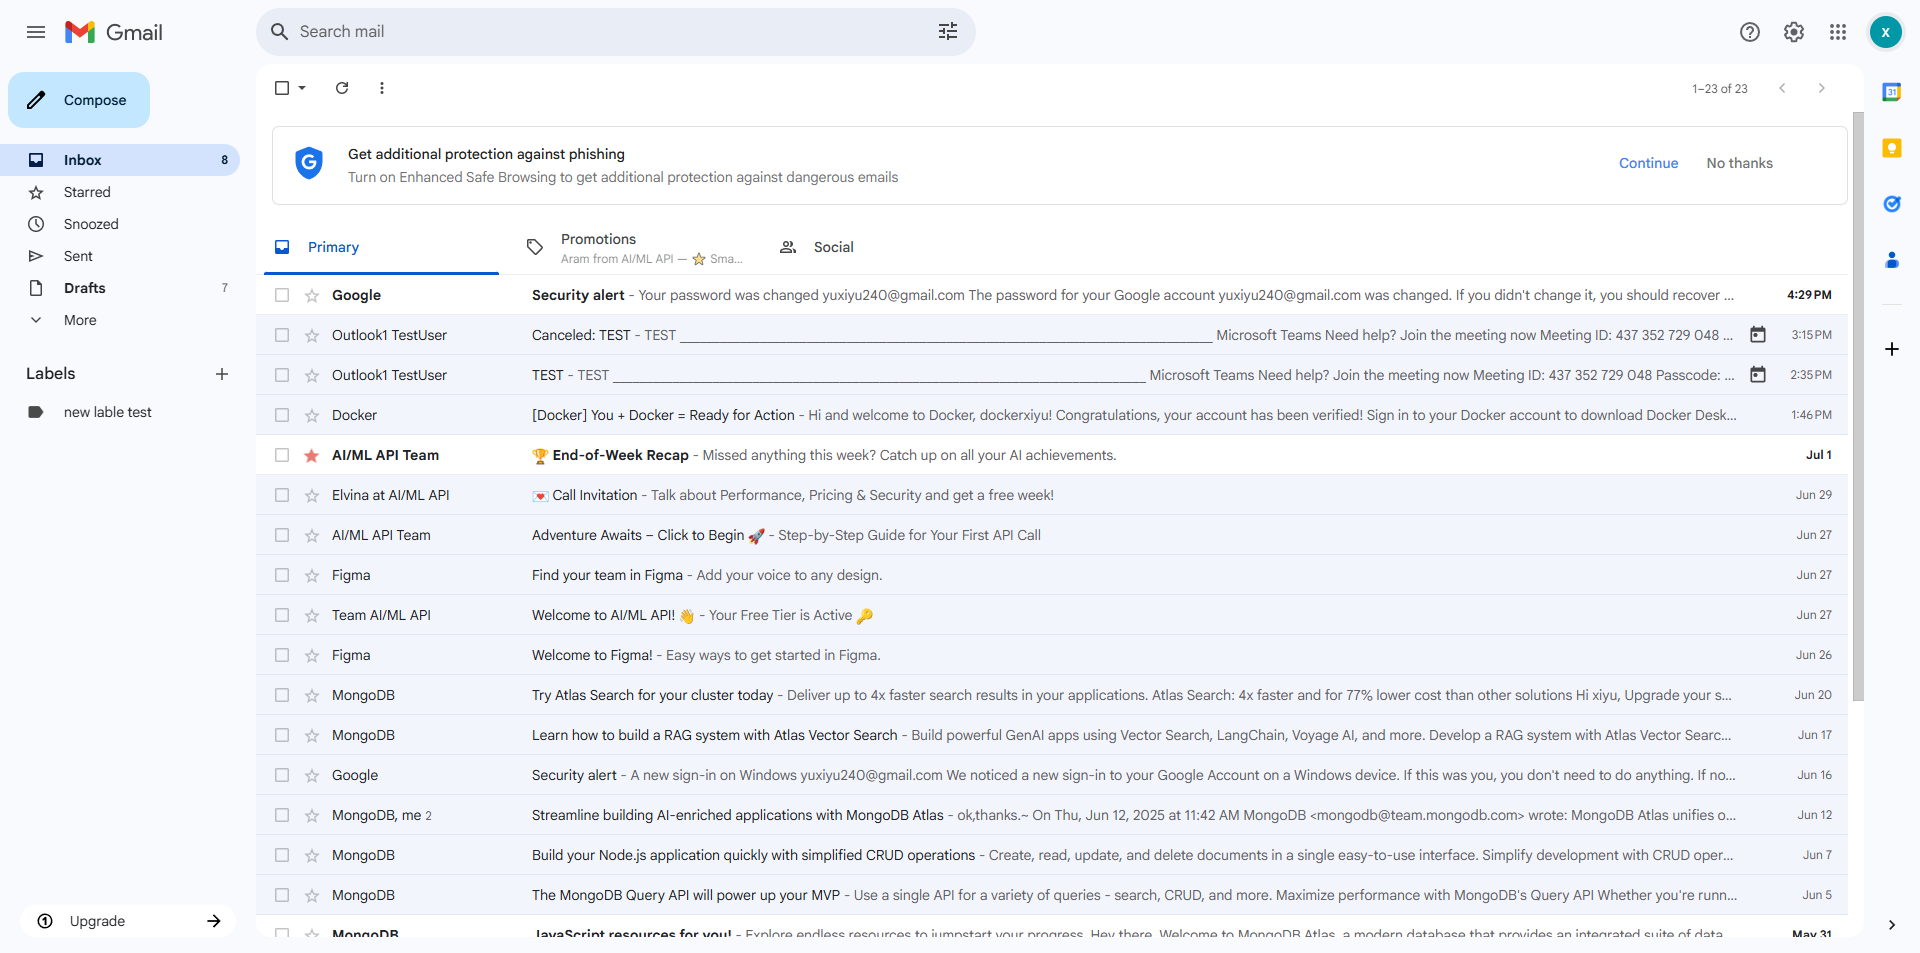Check the AI/ML API Team End-of-Week Recap checkbox

click(282, 455)
